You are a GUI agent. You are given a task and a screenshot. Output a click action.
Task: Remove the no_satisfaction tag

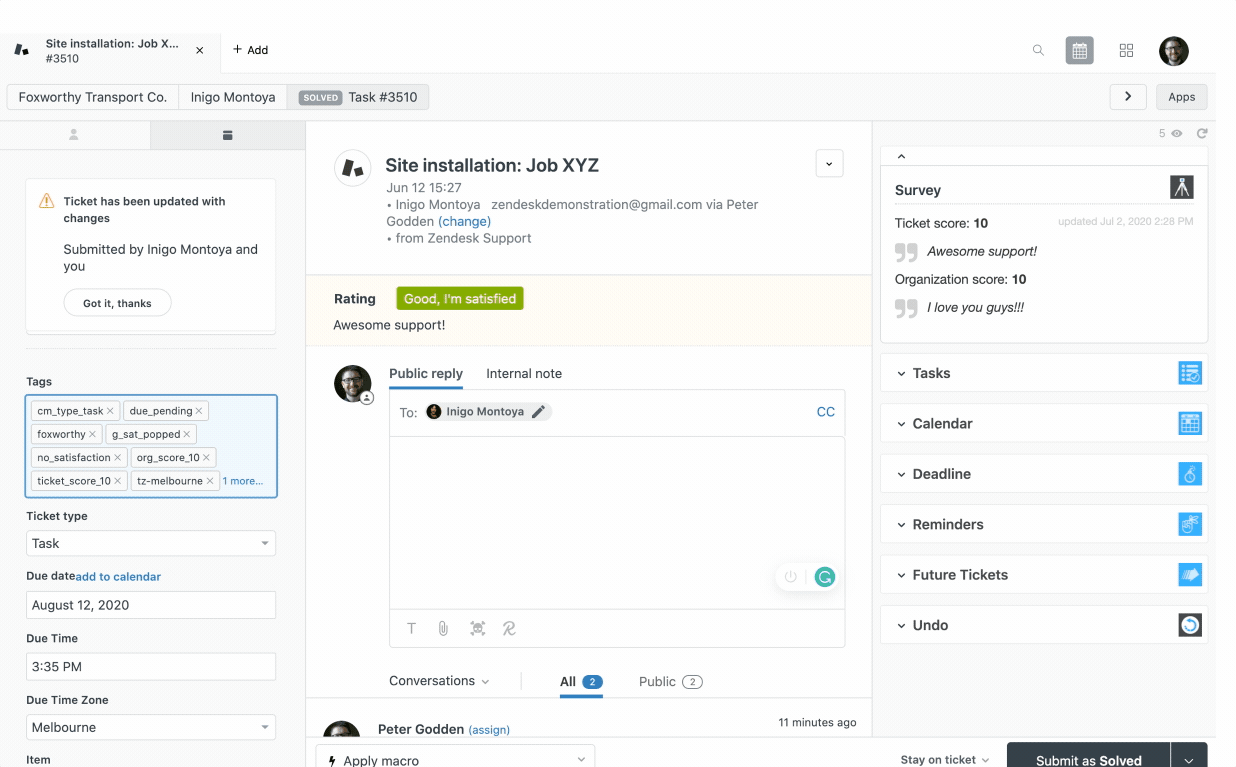click(x=117, y=457)
